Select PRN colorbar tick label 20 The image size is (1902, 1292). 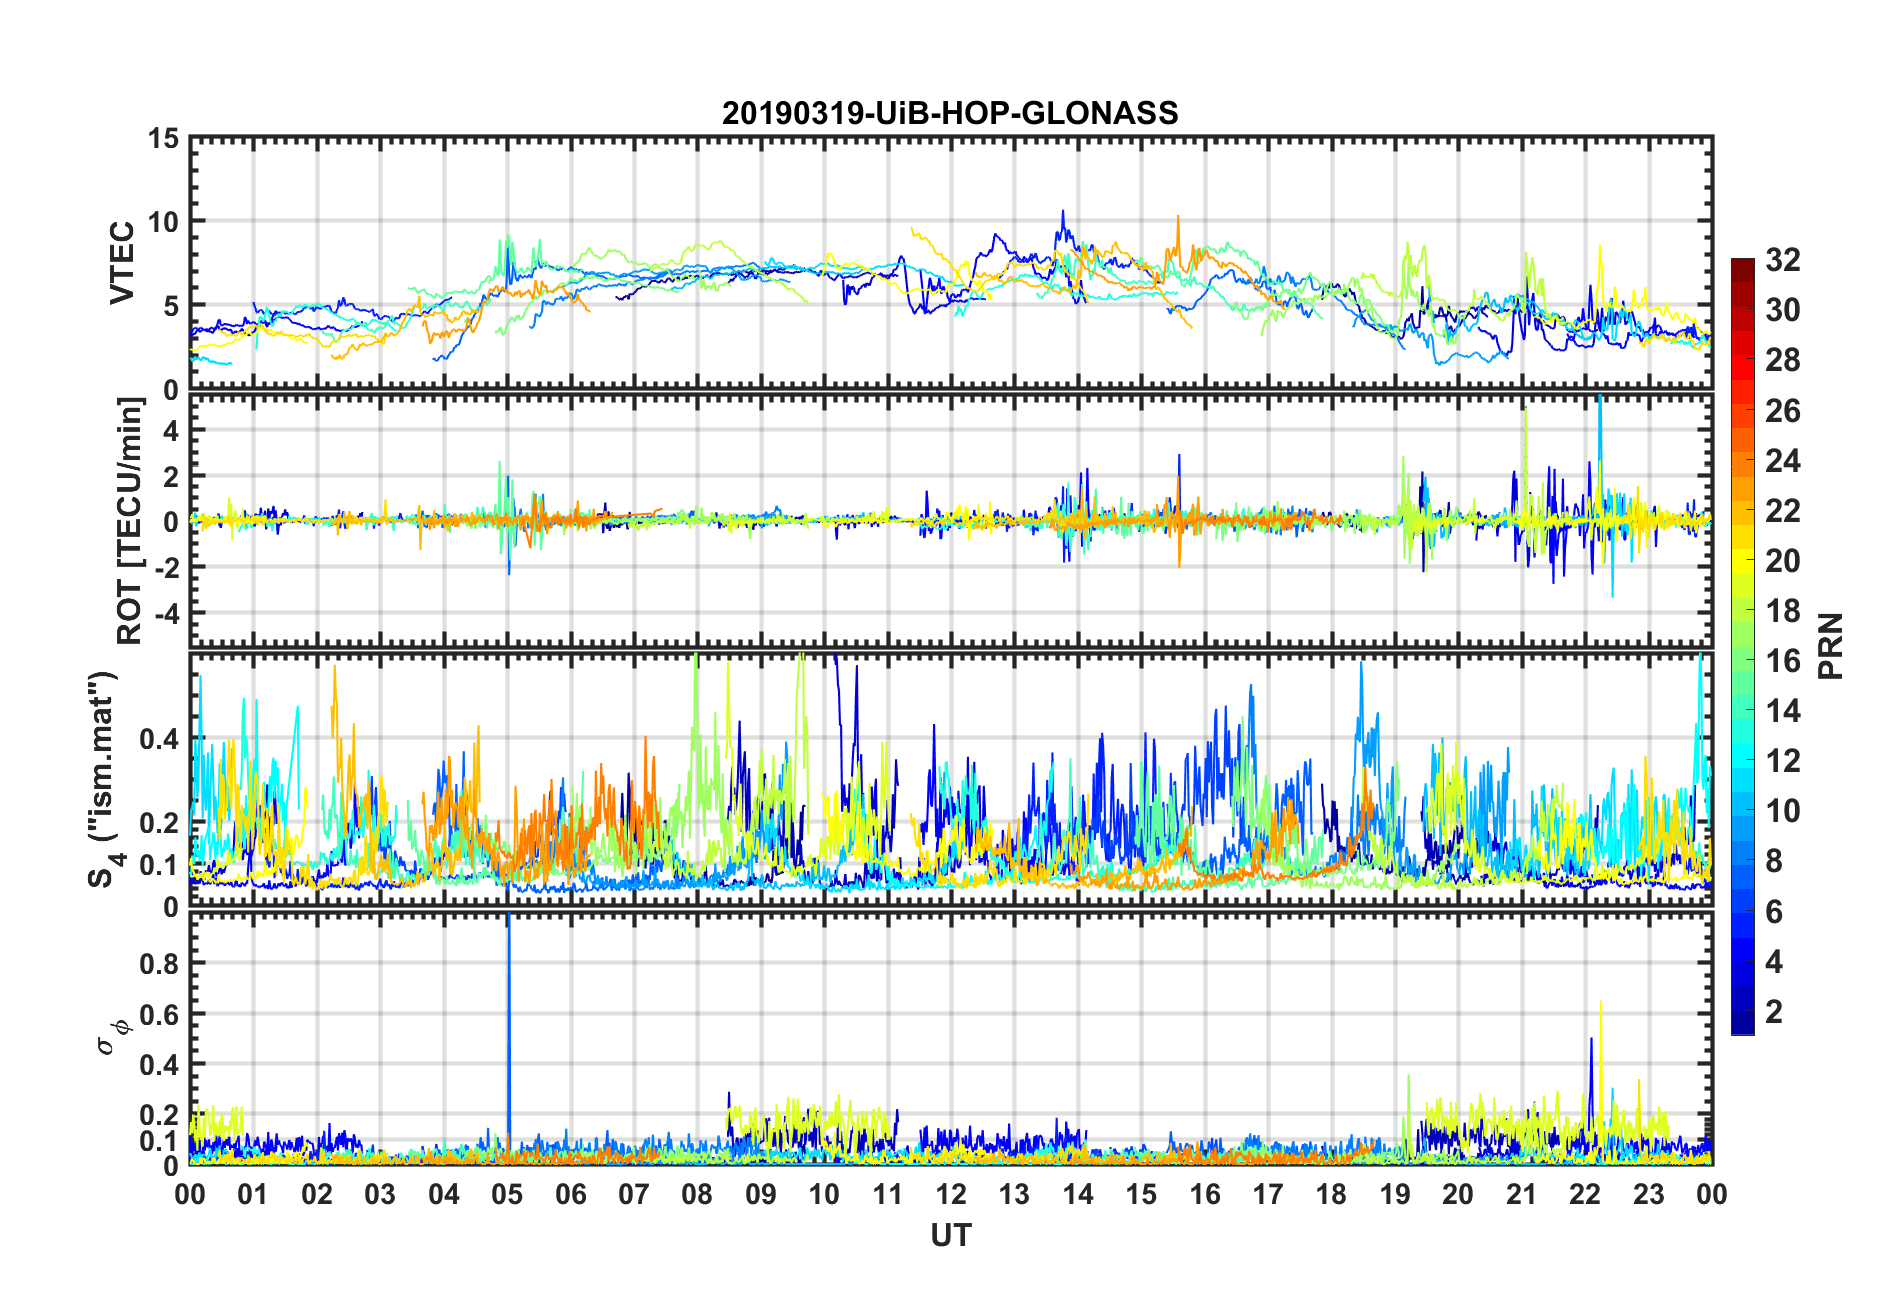(x=1783, y=561)
